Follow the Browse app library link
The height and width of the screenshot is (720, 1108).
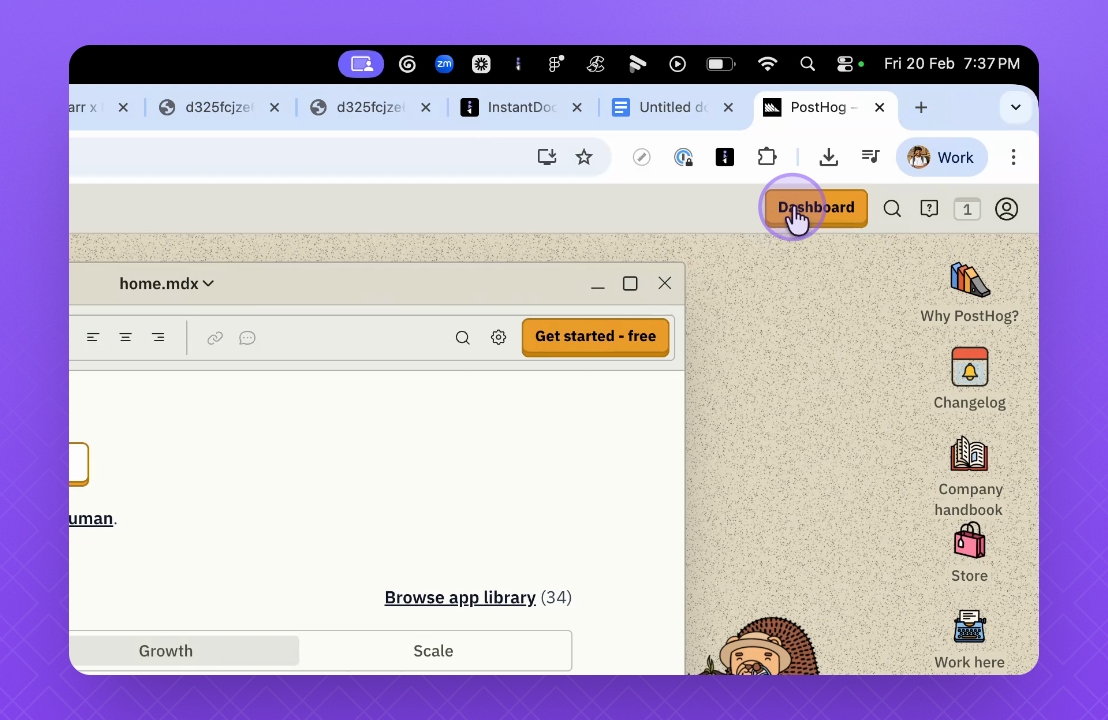click(460, 597)
